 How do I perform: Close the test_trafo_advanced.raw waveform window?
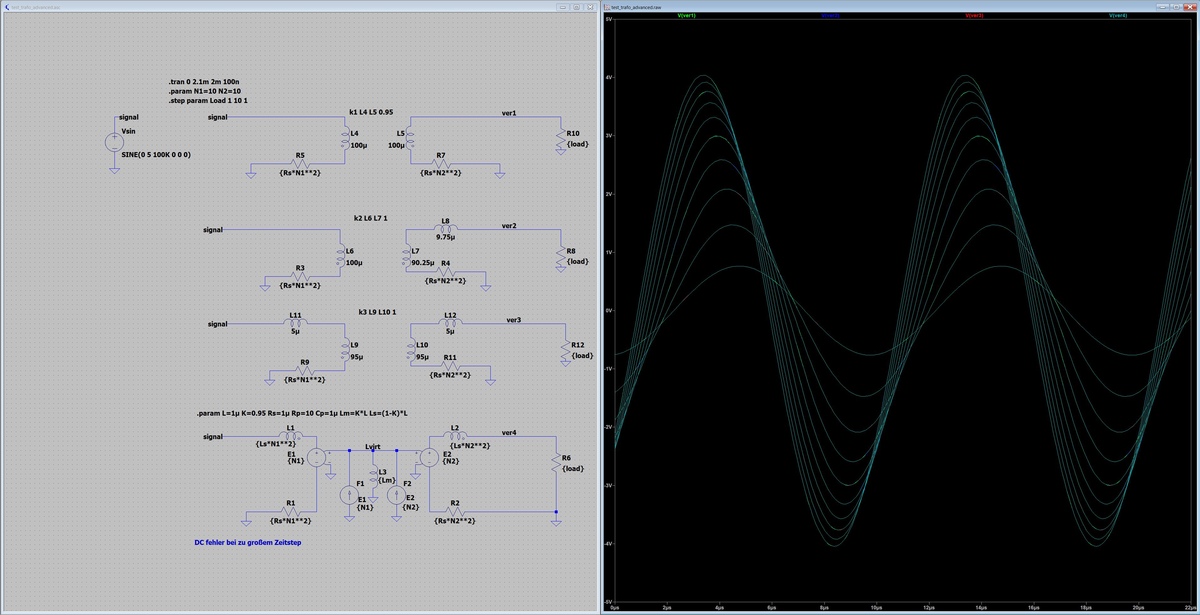tap(1190, 6)
